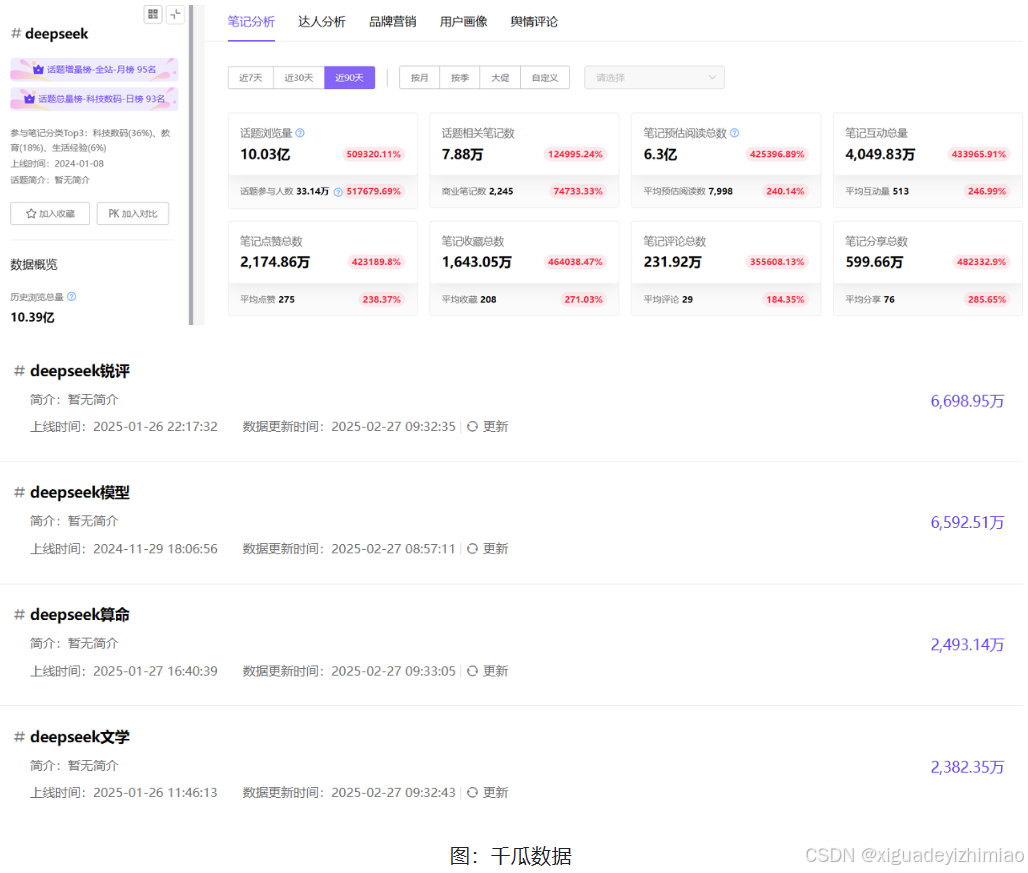Click 加入收藏 button
This screenshot has height=873, width=1028.
pyautogui.click(x=50, y=214)
